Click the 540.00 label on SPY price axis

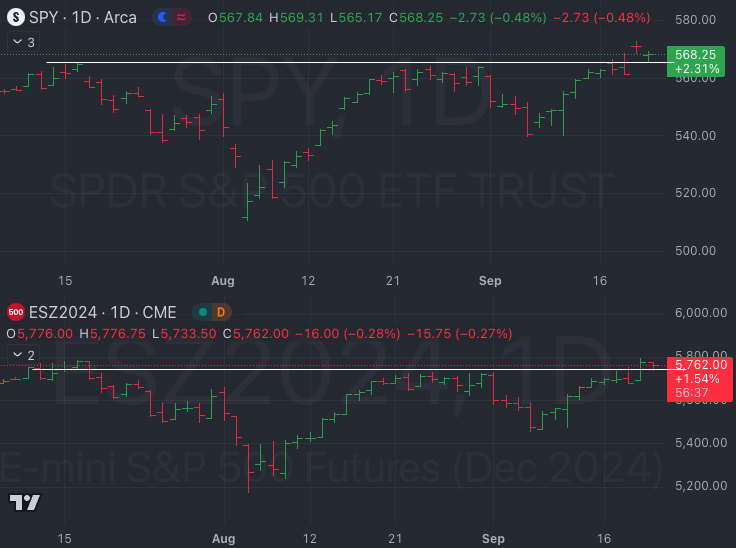click(x=696, y=136)
